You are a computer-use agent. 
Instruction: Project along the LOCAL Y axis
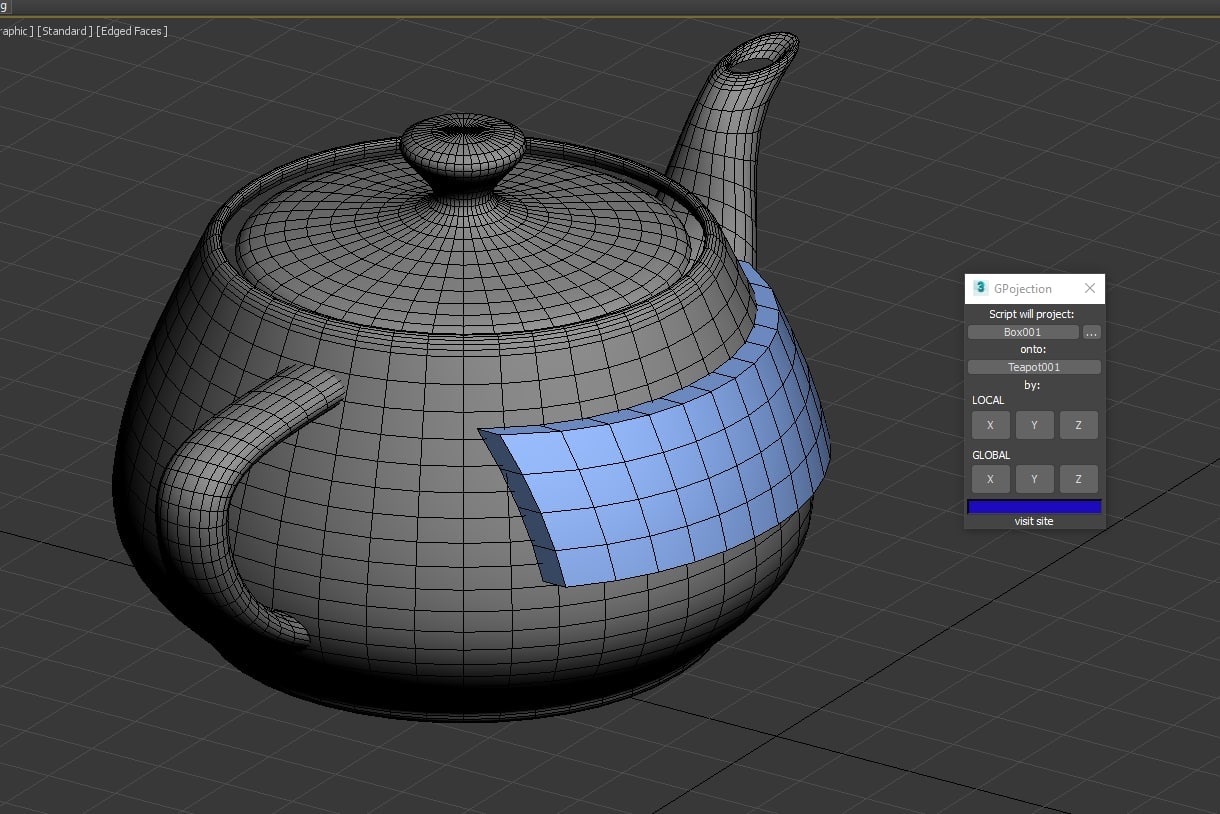1034,425
